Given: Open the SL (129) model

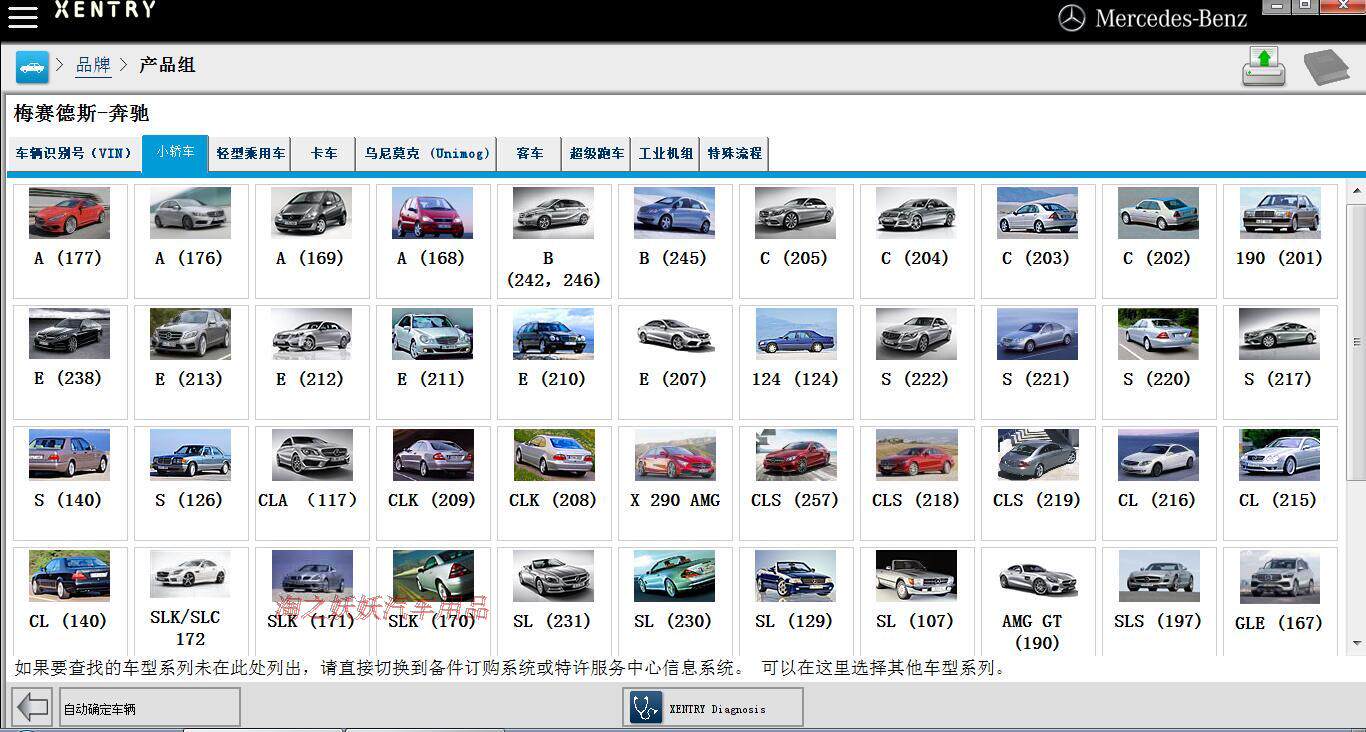Looking at the screenshot, I should [796, 601].
